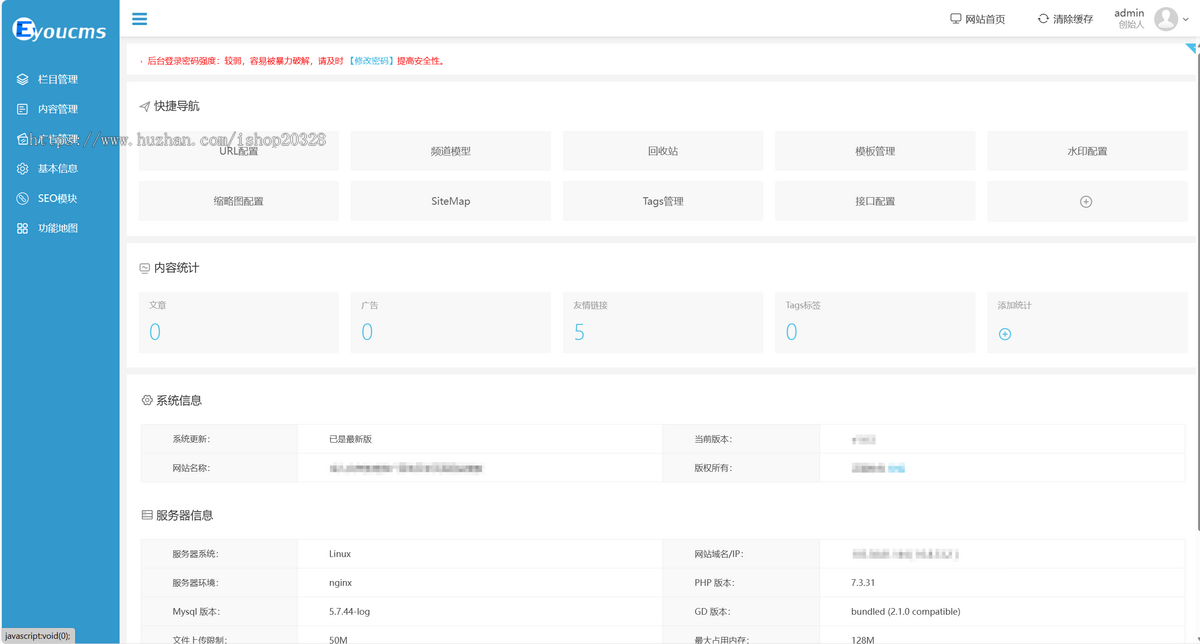Click the Eyoucms logo
This screenshot has height=644, width=1200.
59,30
